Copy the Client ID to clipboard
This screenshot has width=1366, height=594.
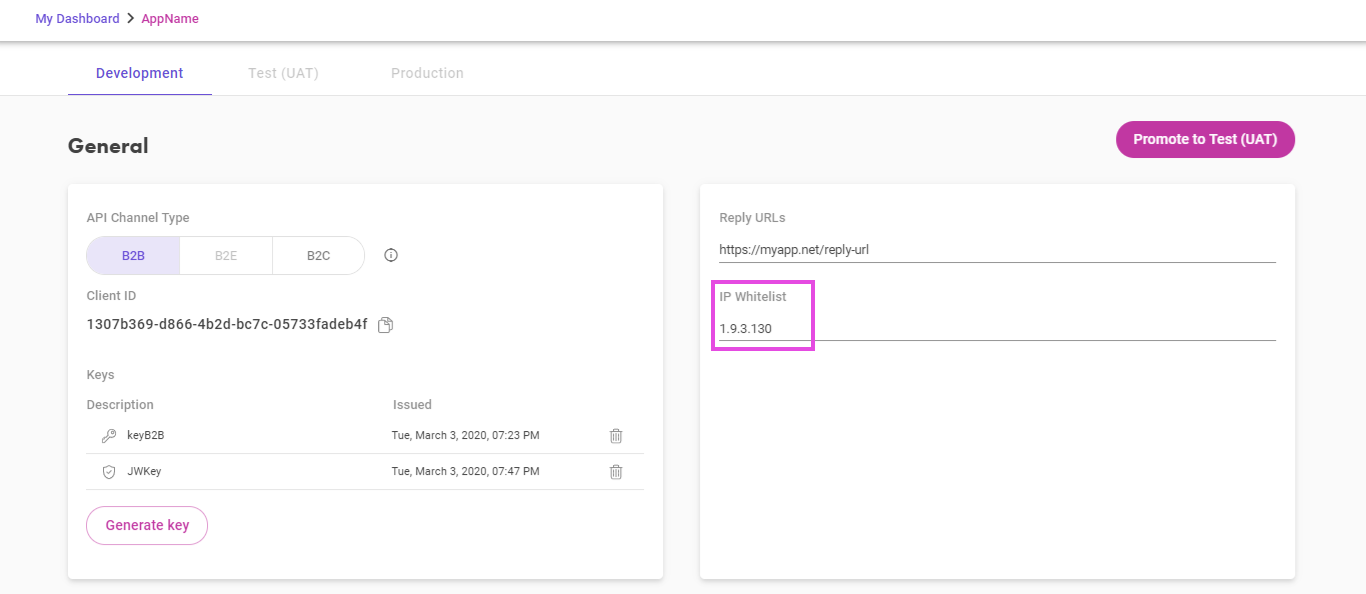386,325
